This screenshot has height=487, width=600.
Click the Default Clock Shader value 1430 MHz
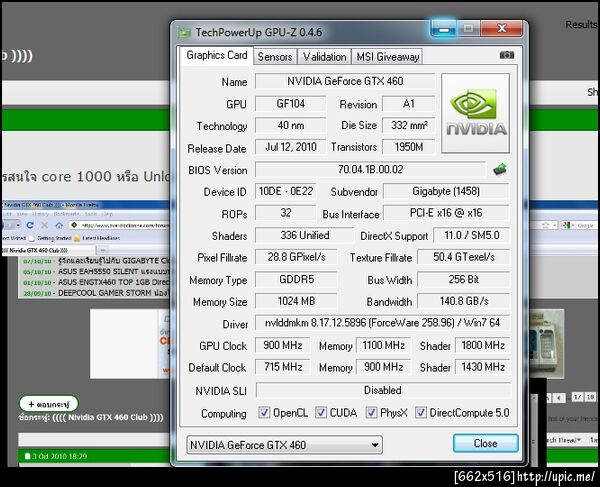pos(483,367)
